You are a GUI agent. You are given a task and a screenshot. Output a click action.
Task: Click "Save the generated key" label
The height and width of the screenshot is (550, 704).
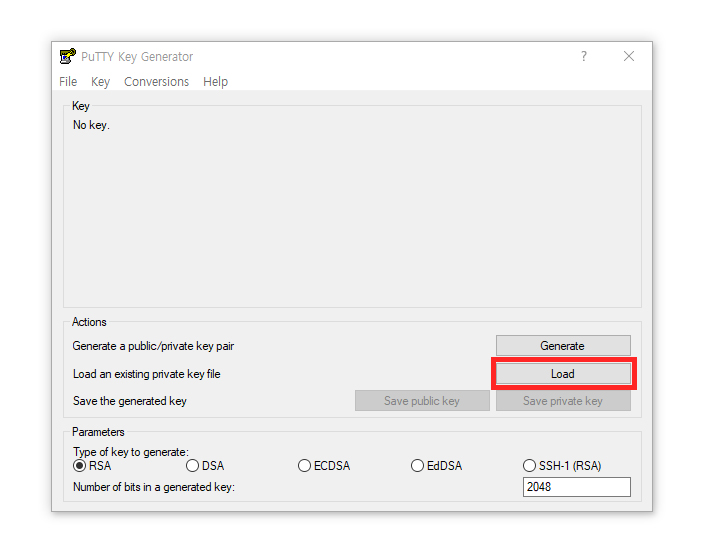click(x=130, y=401)
